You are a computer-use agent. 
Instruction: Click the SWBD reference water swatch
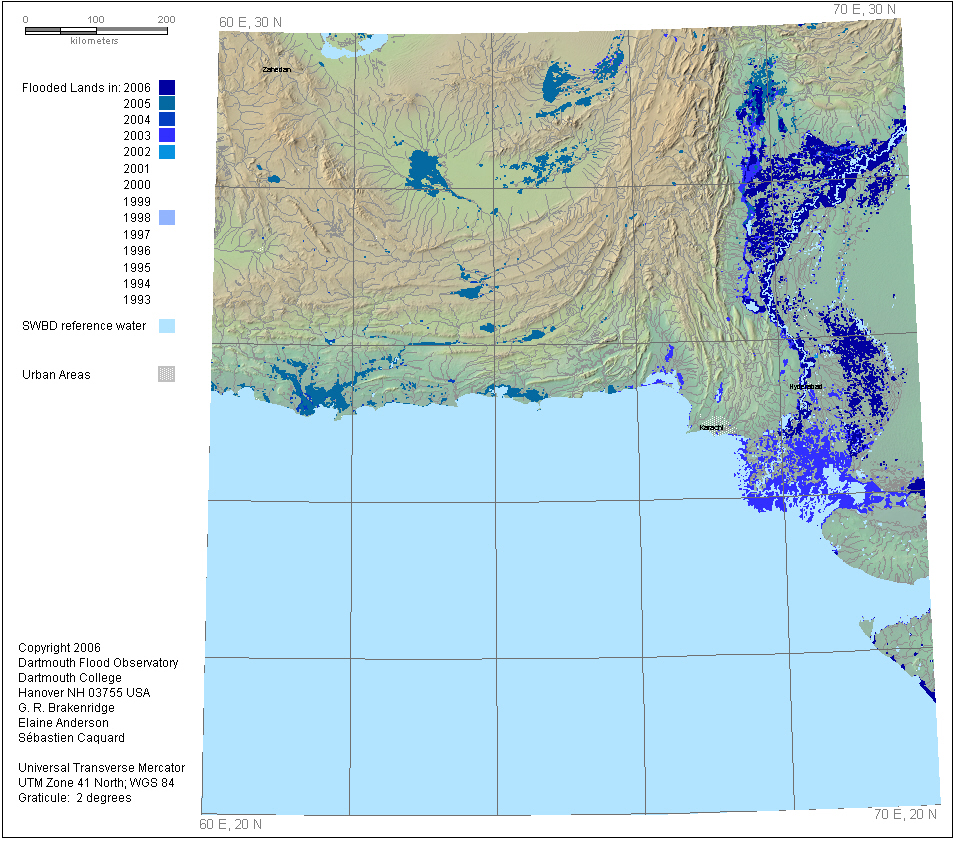coord(167,326)
